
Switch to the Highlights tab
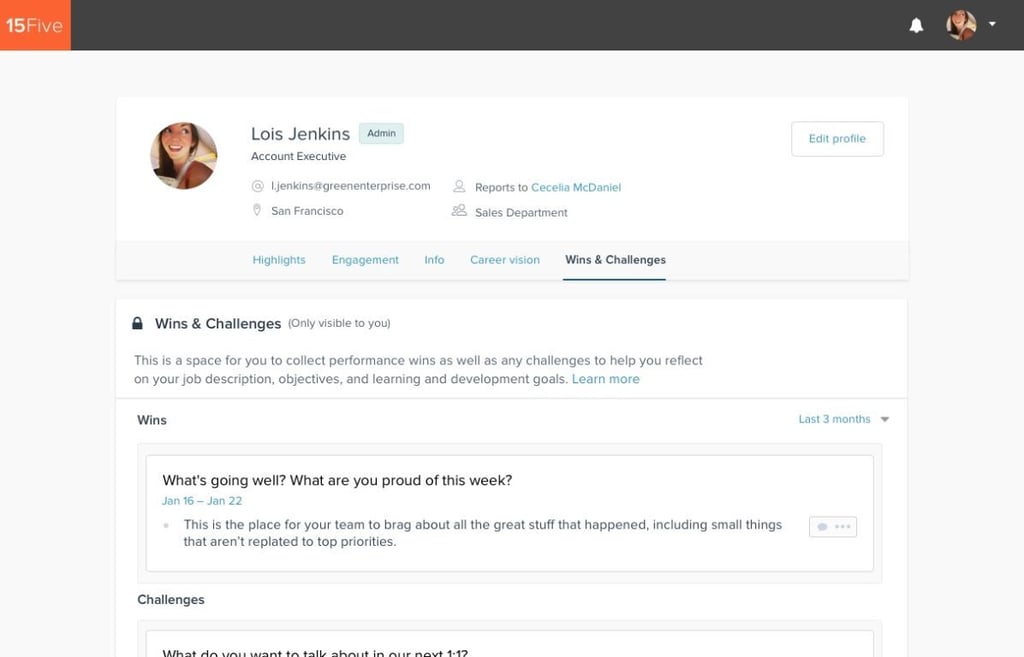[279, 260]
